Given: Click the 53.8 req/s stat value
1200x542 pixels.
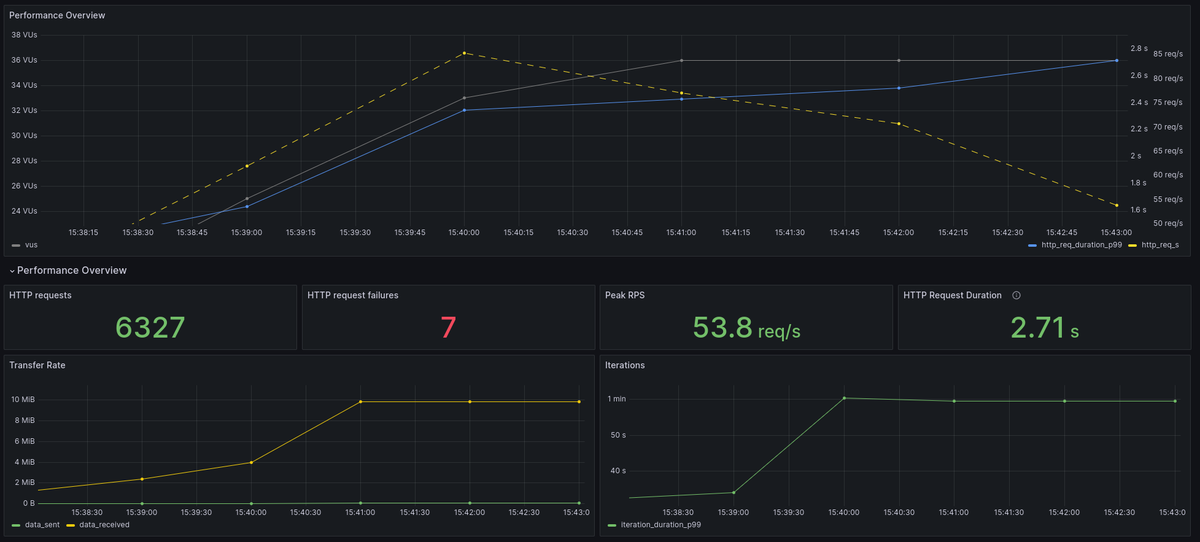Looking at the screenshot, I should tap(745, 327).
